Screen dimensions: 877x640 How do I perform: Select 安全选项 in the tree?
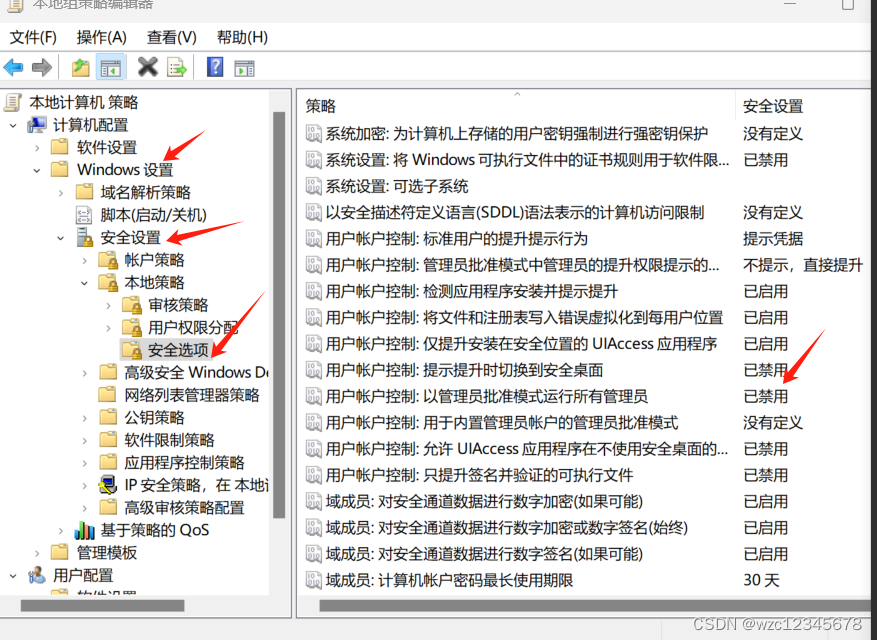point(178,350)
